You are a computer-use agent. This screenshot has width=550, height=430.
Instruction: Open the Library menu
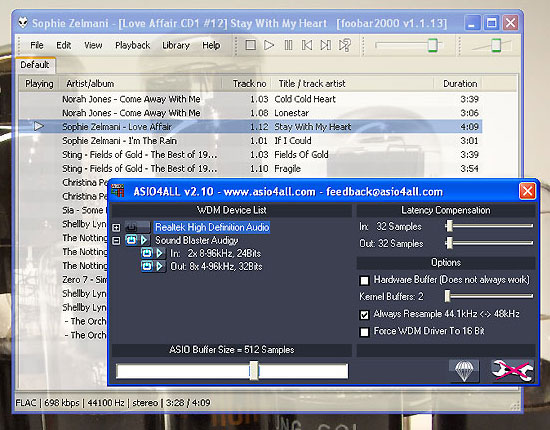pyautogui.click(x=176, y=45)
